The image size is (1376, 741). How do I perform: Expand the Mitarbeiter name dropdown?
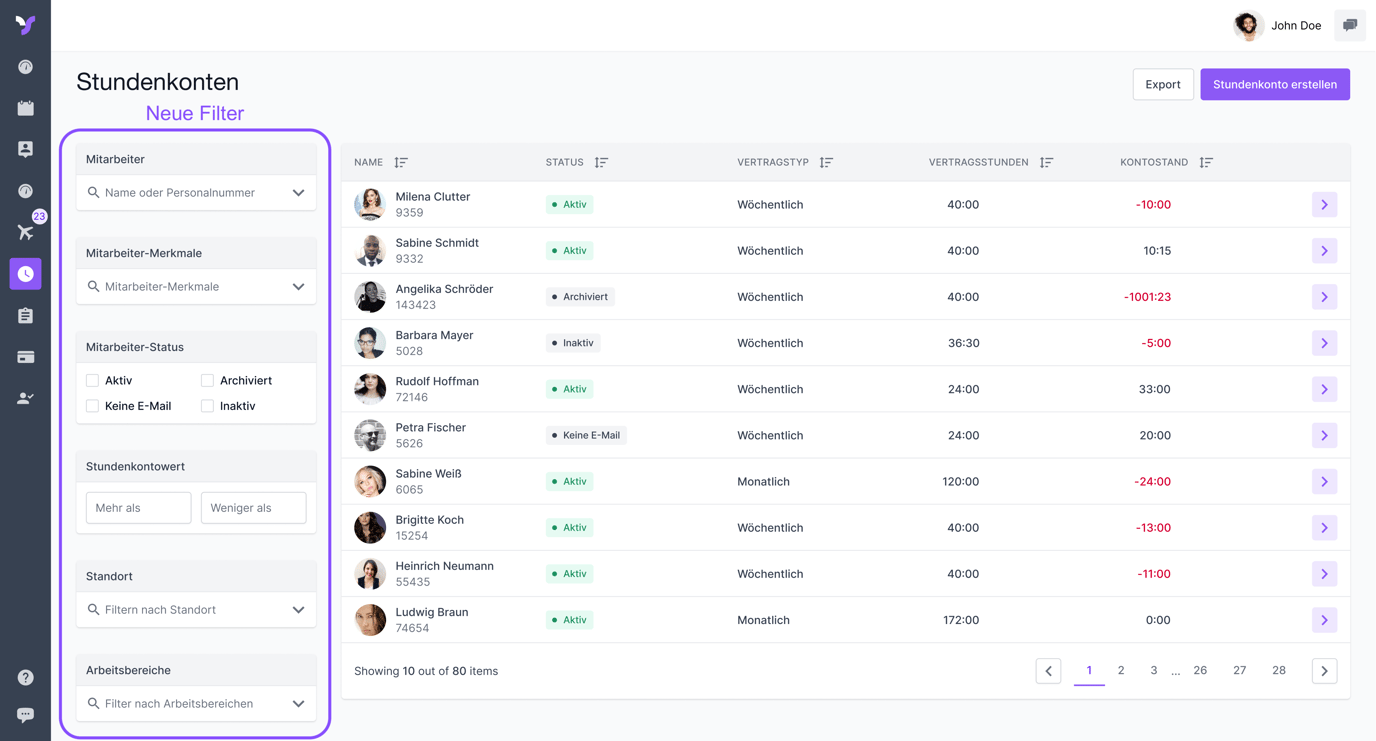point(298,193)
